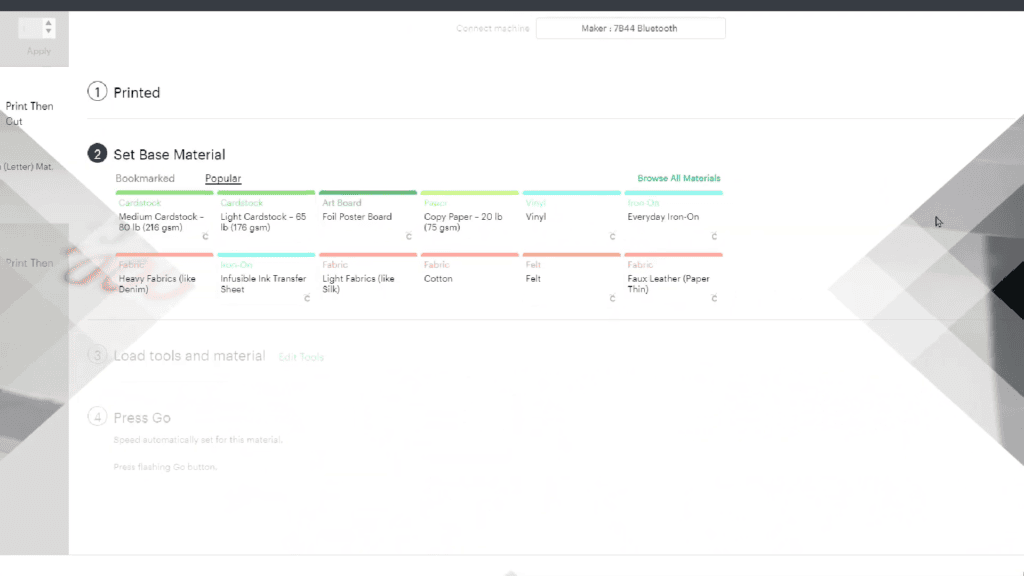The width and height of the screenshot is (1024, 576).
Task: Click the Apply copies button
Action: (39, 51)
